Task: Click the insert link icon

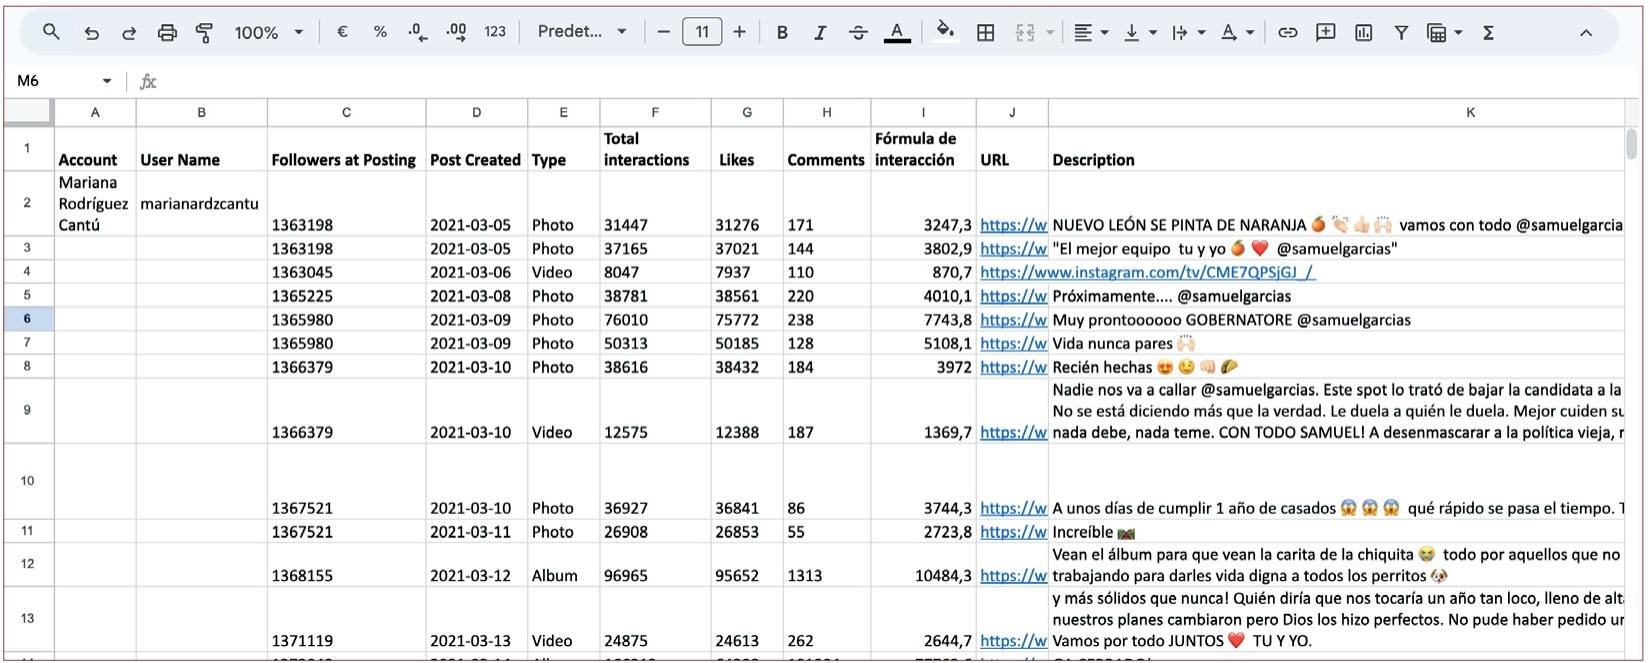Action: pos(1288,32)
